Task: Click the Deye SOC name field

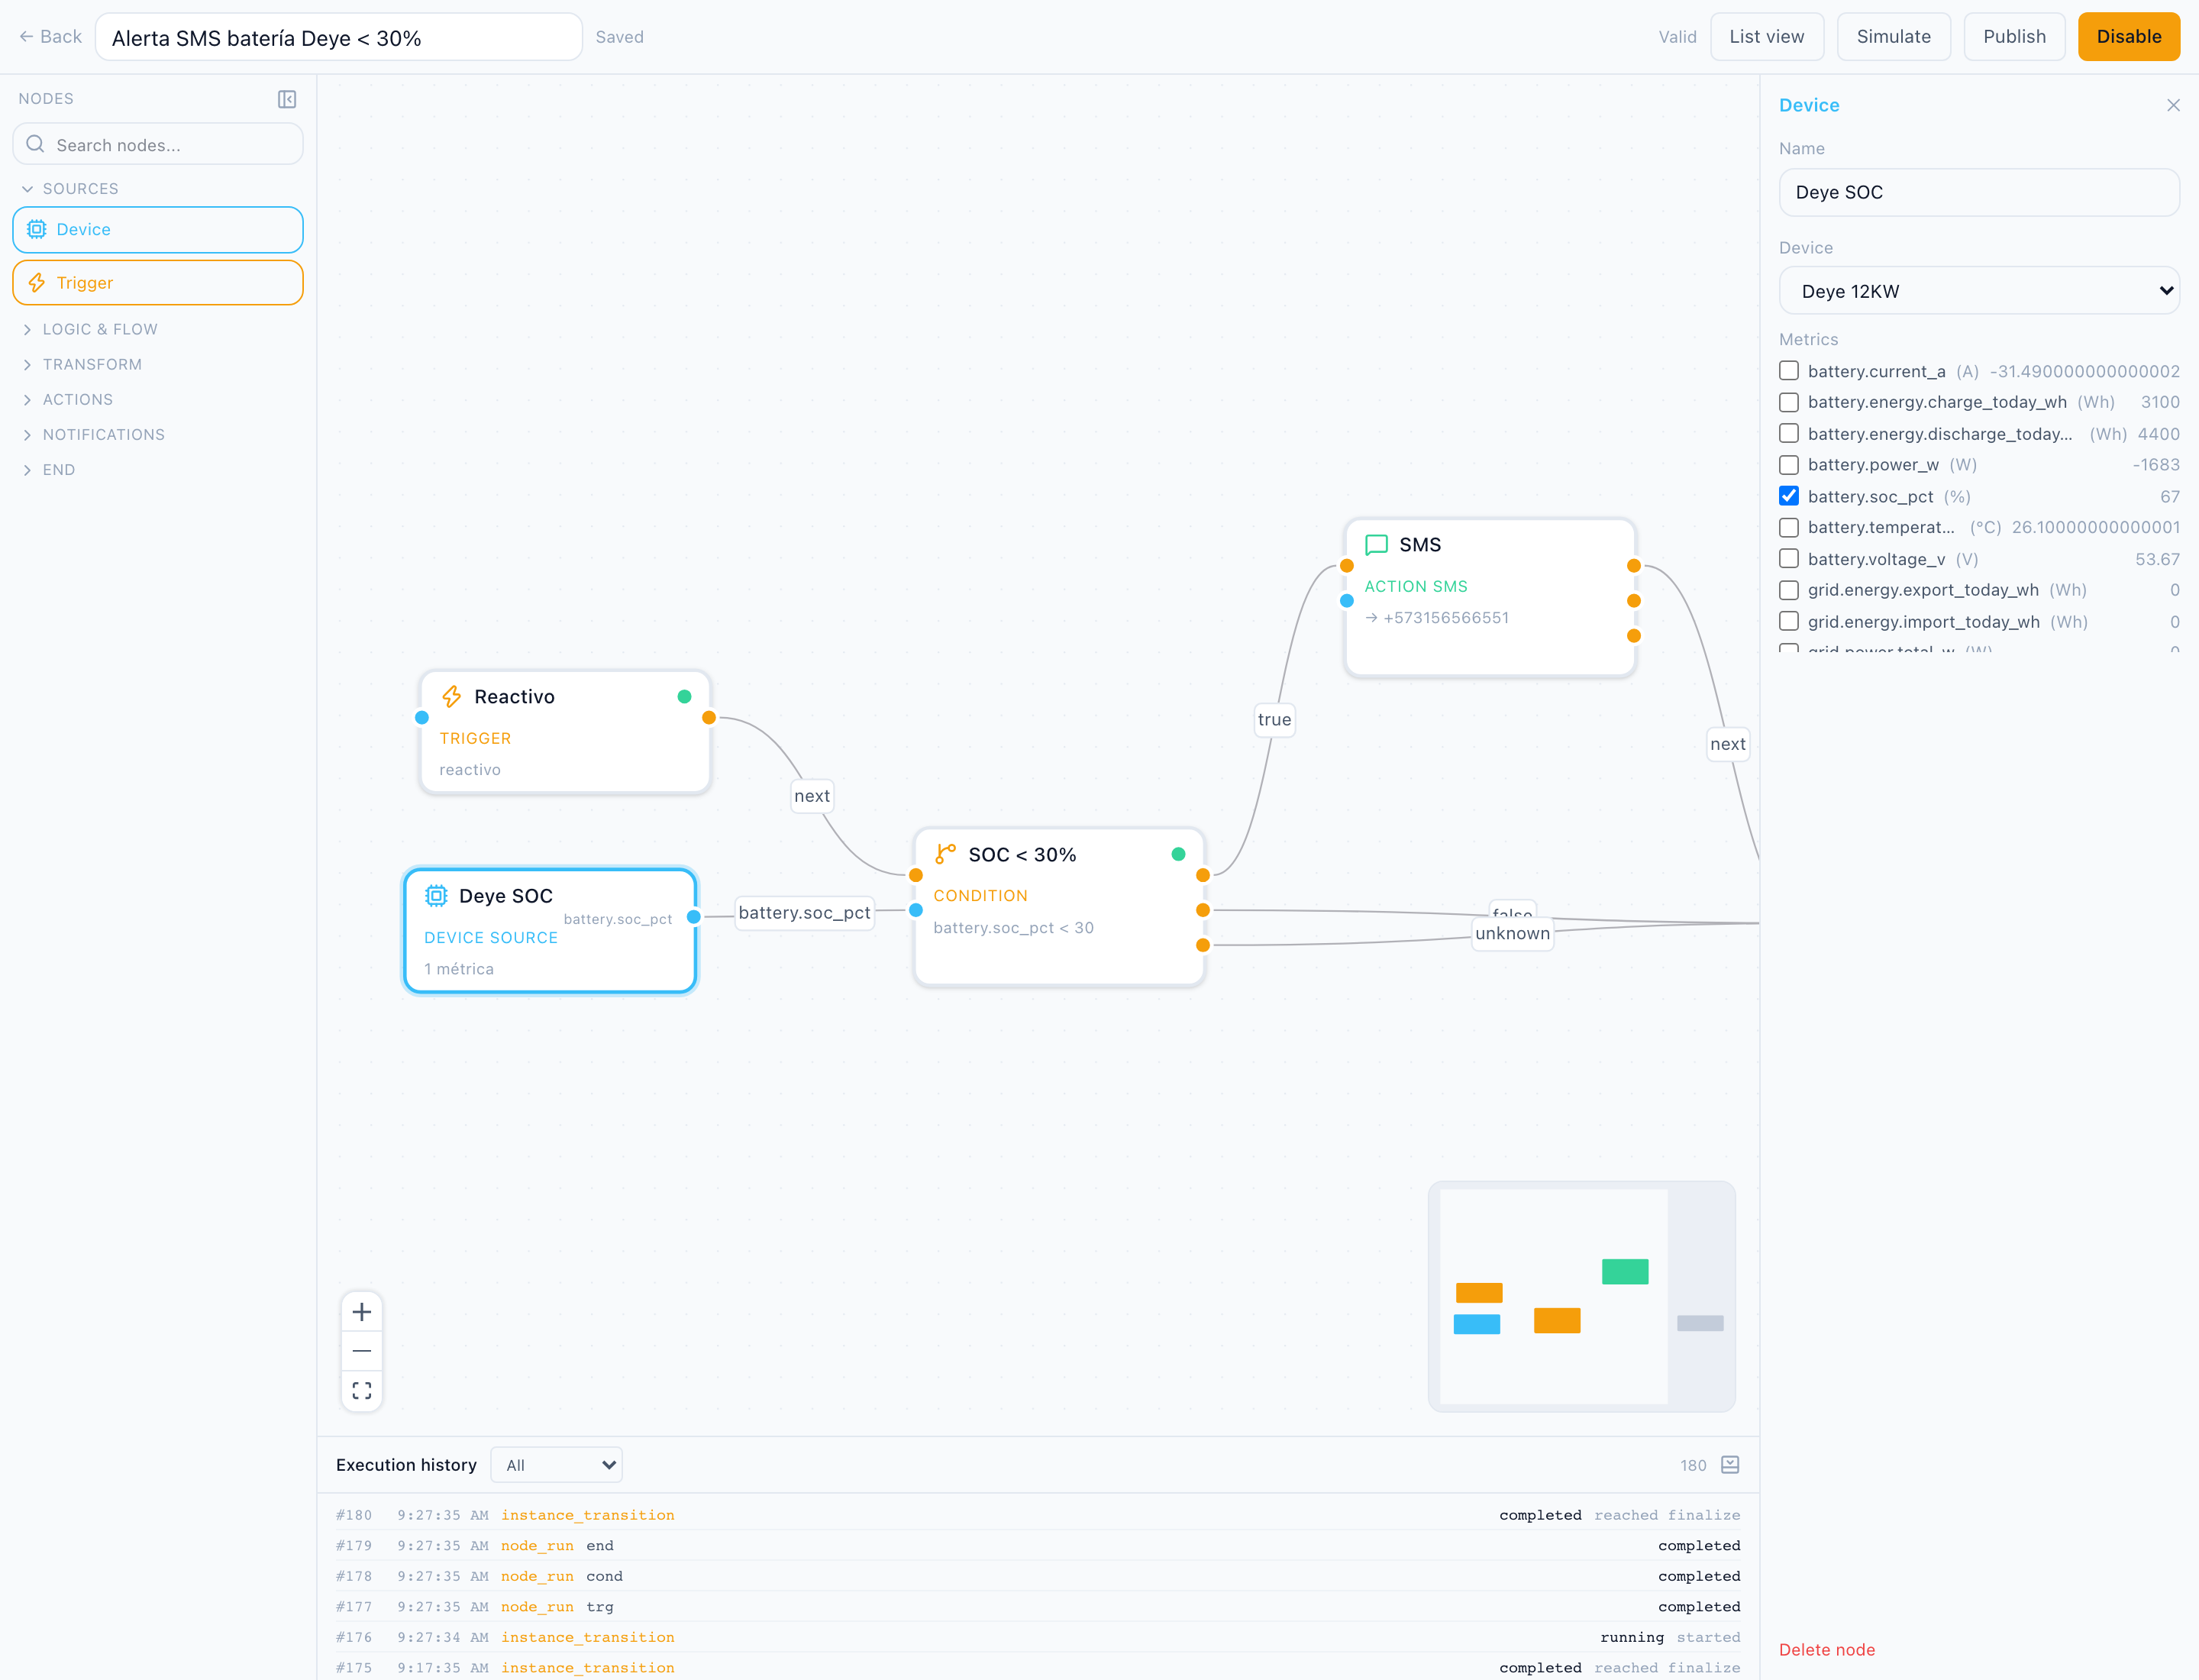Action: pos(1979,192)
